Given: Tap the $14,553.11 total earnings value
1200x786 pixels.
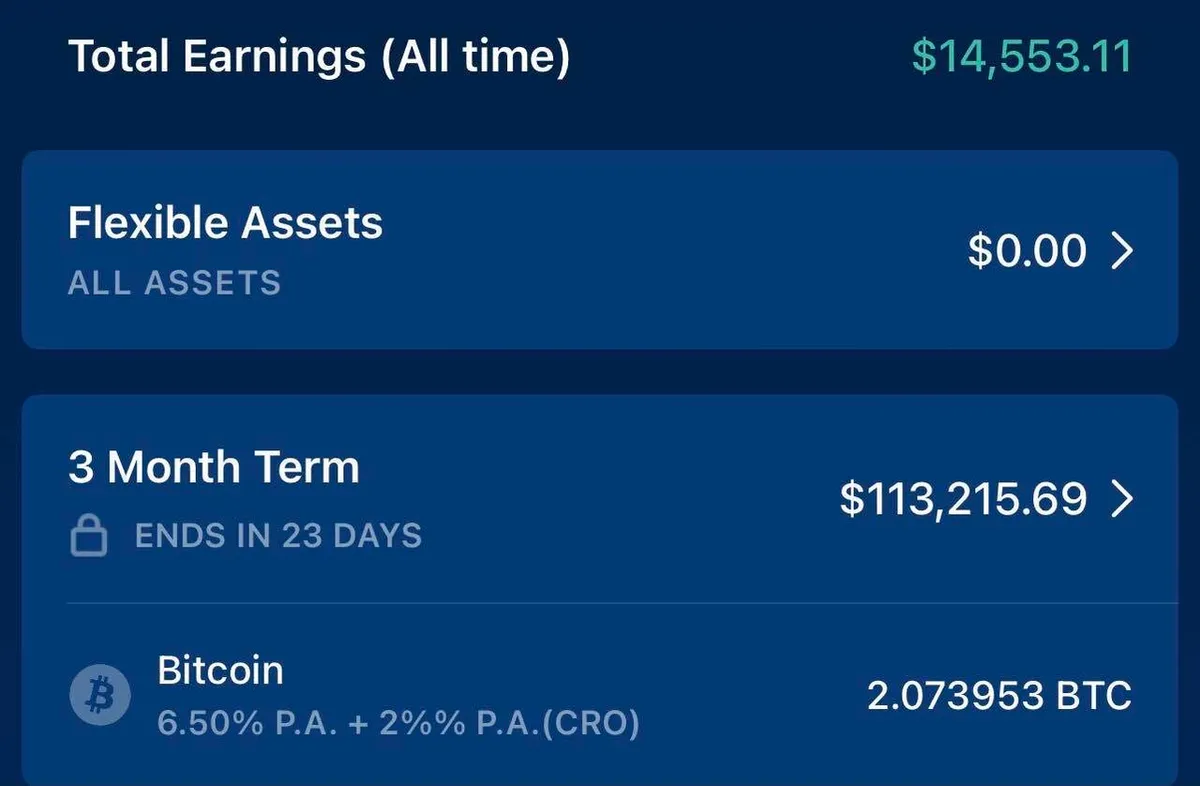Looking at the screenshot, I should pos(1021,57).
